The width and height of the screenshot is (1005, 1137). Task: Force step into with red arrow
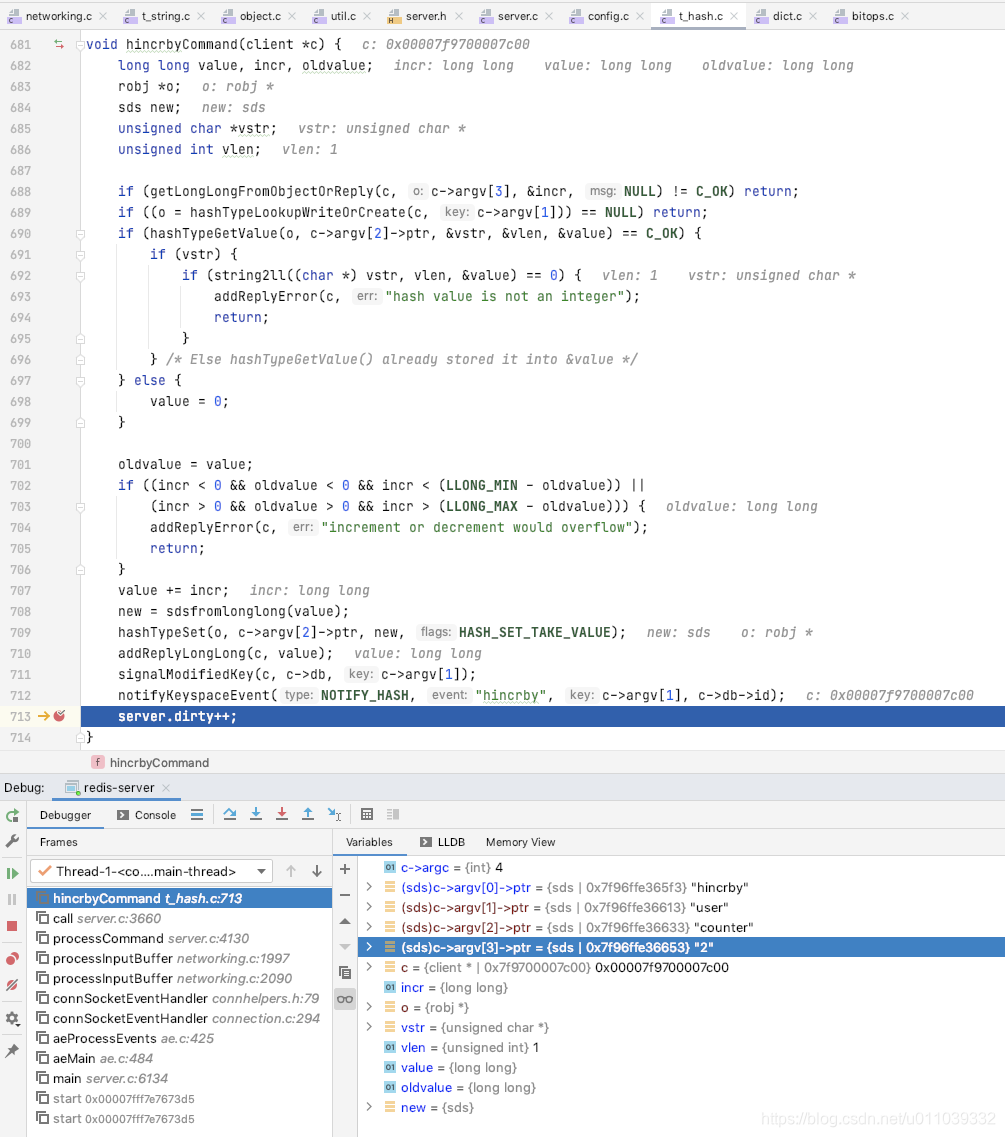pyautogui.click(x=282, y=814)
